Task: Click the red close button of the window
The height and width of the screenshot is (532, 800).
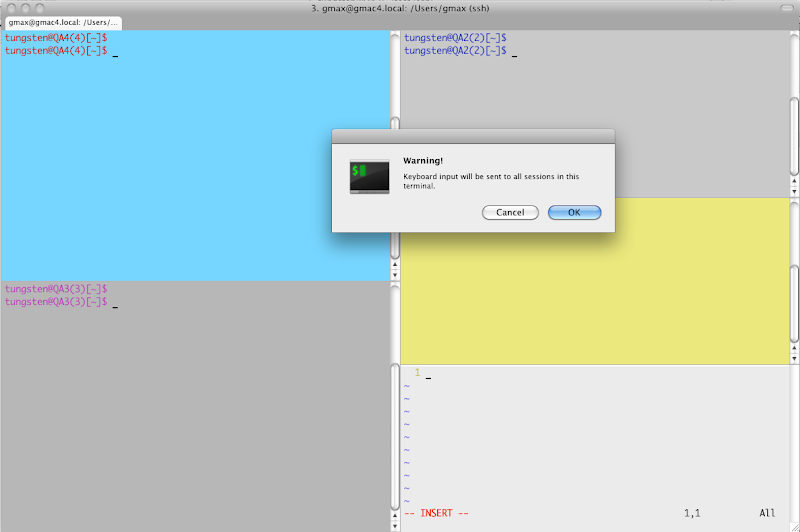Action: pos(11,8)
